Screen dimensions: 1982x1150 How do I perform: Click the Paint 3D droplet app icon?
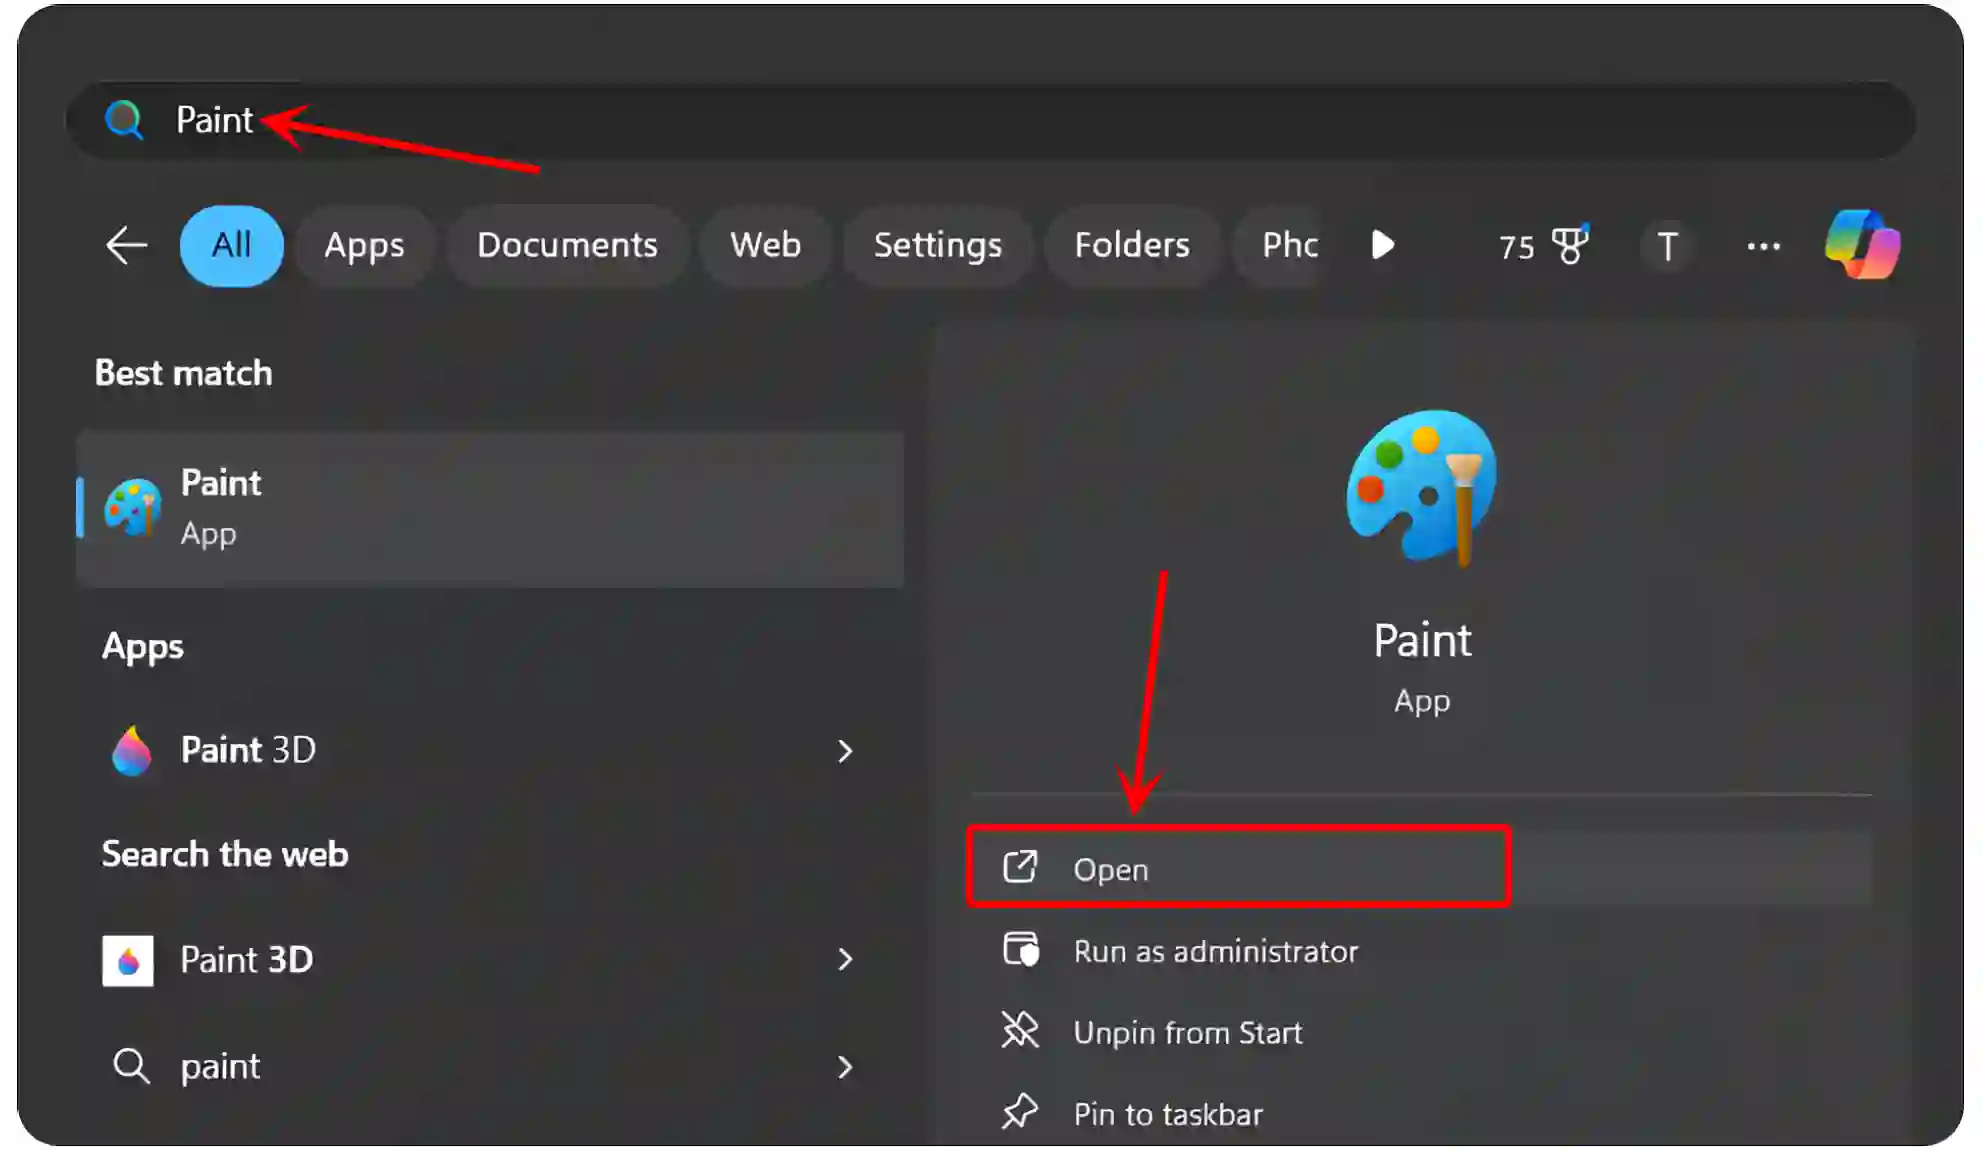(x=131, y=750)
